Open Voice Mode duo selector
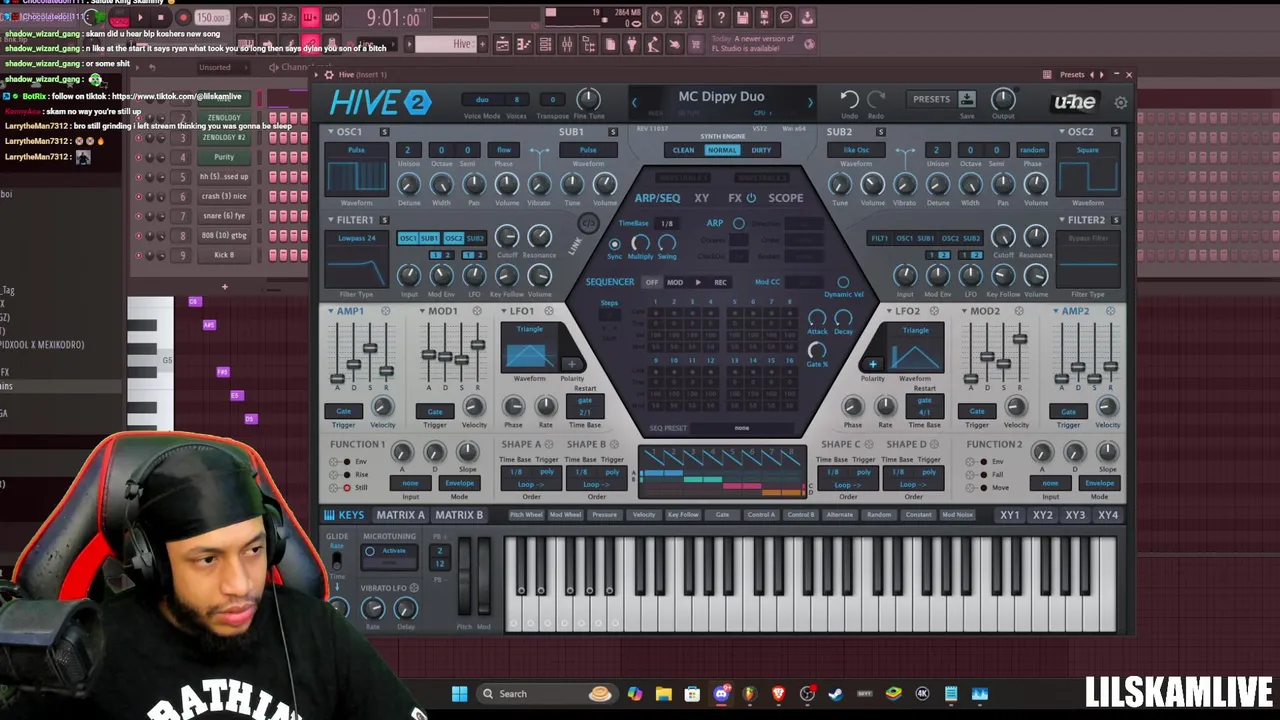Image resolution: width=1280 pixels, height=720 pixels. [x=482, y=100]
